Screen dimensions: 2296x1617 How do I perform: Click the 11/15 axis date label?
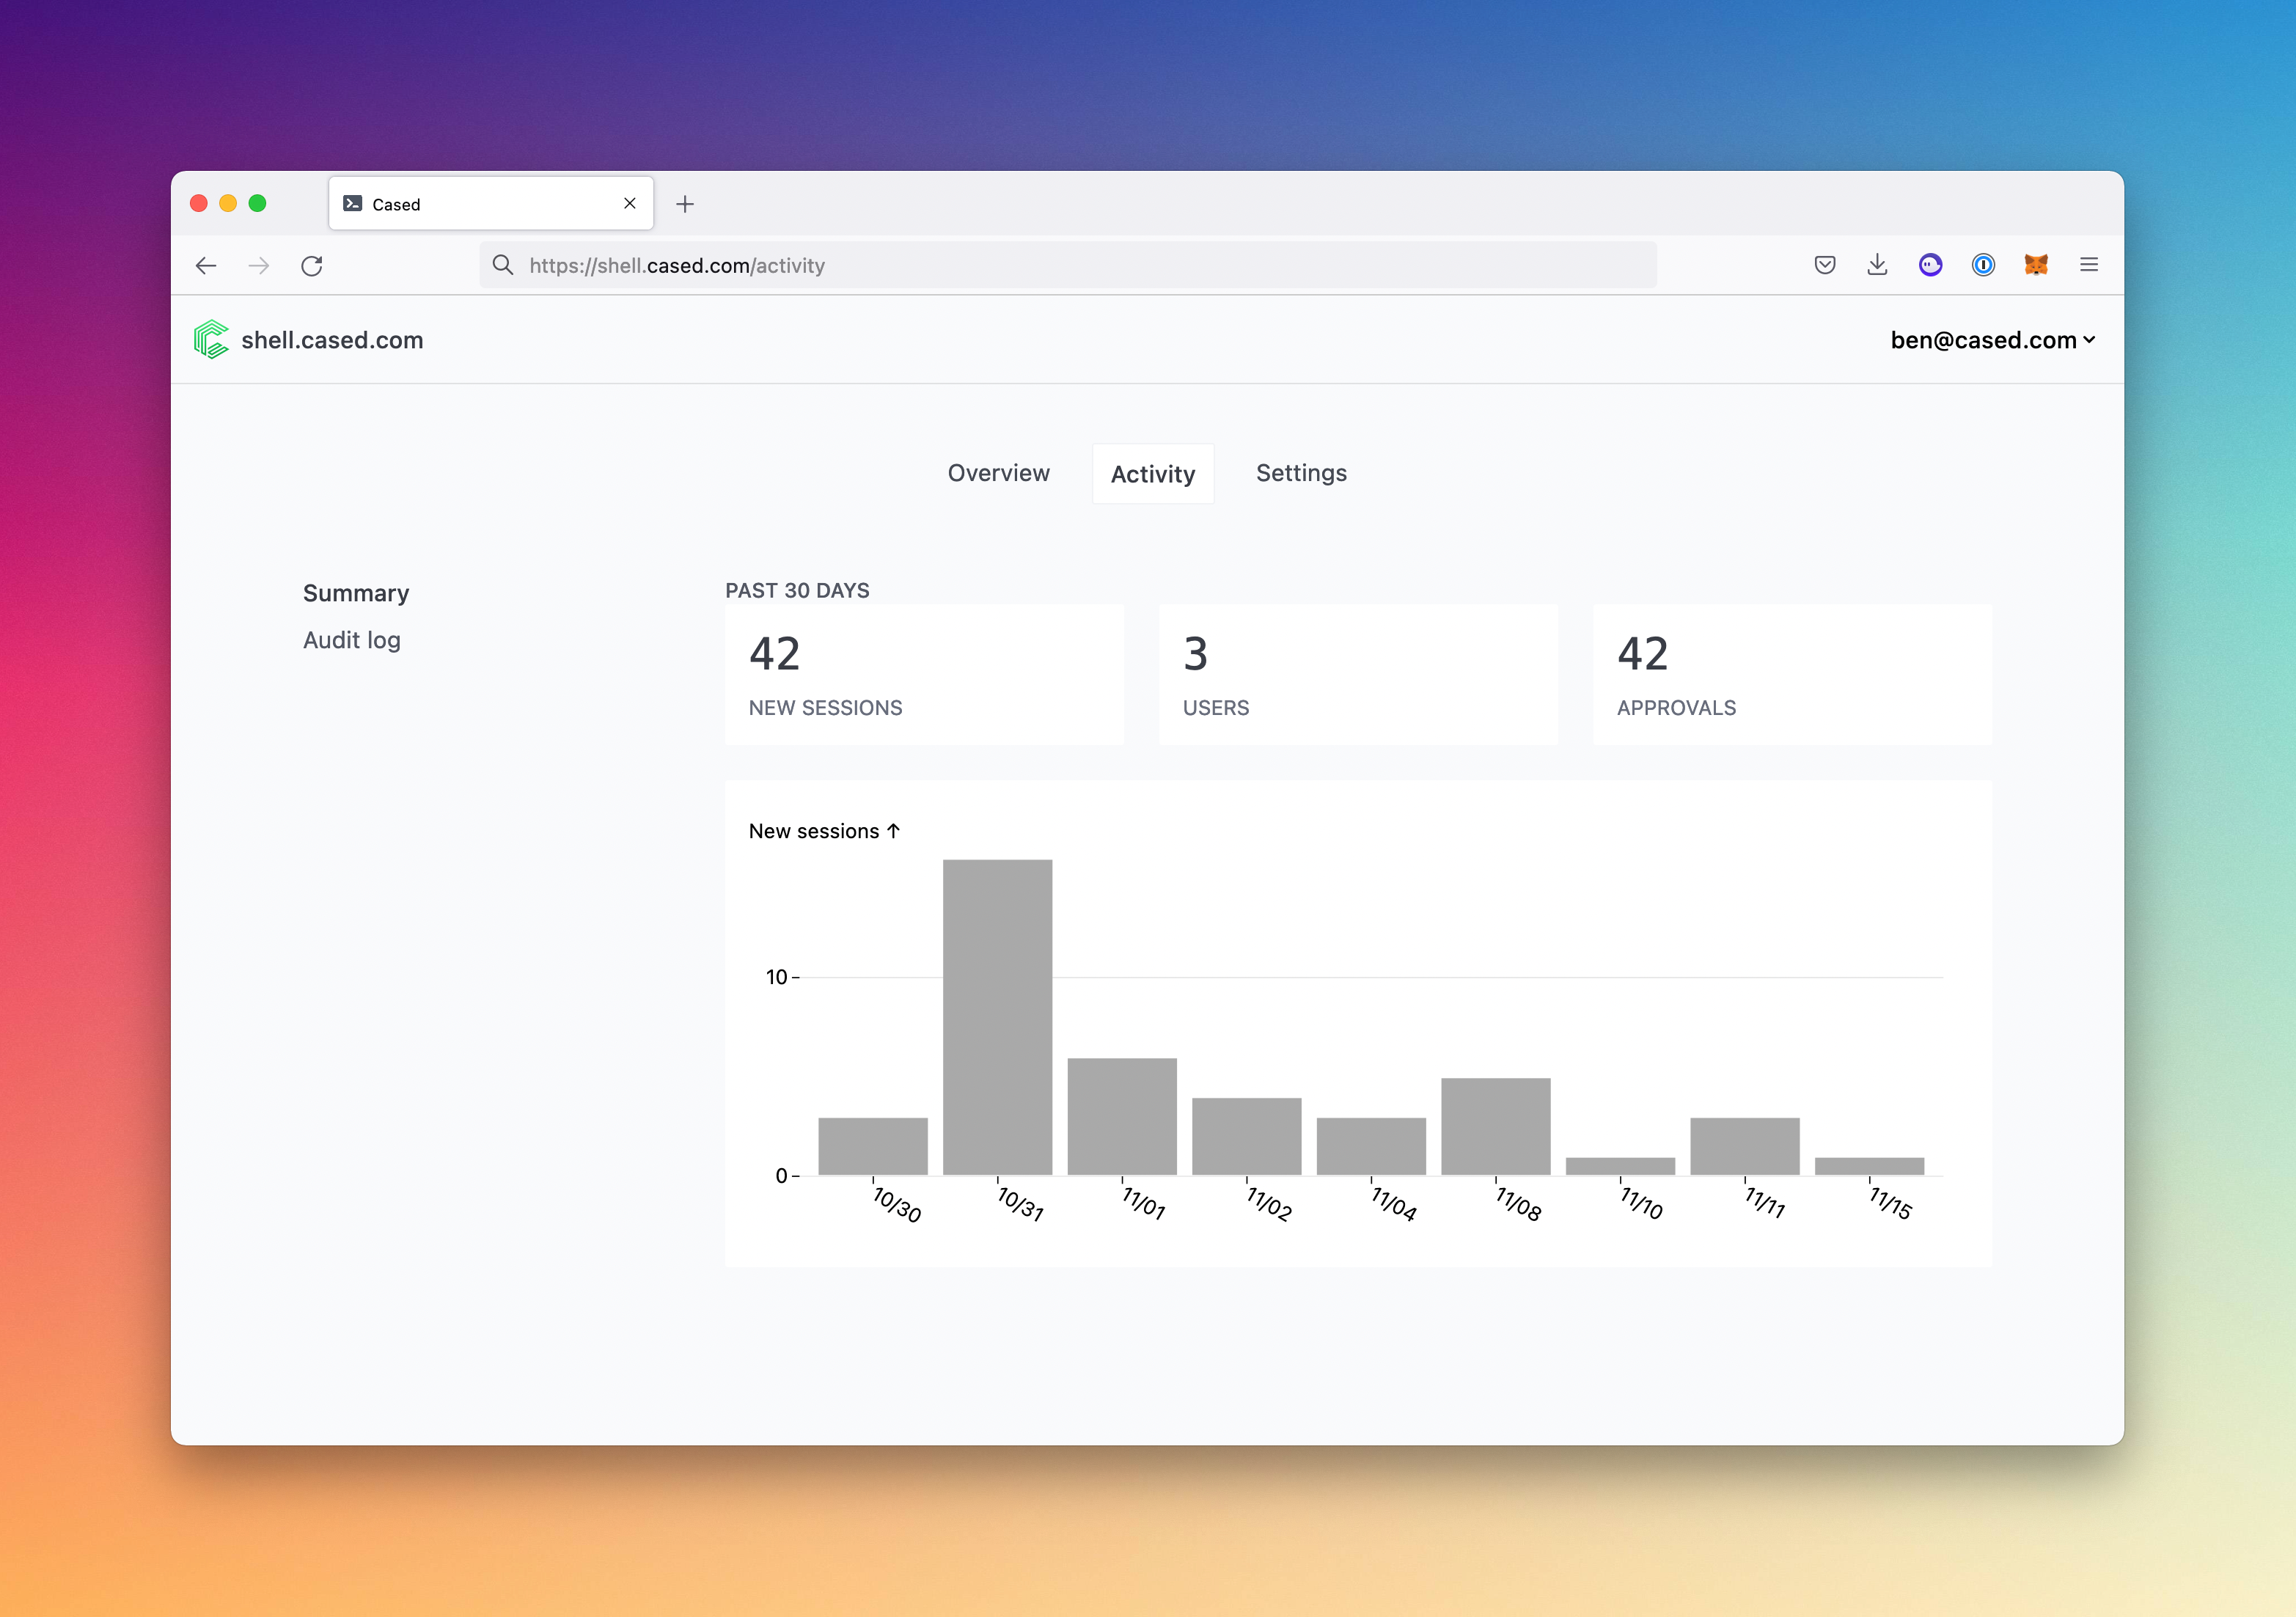[x=1890, y=1203]
